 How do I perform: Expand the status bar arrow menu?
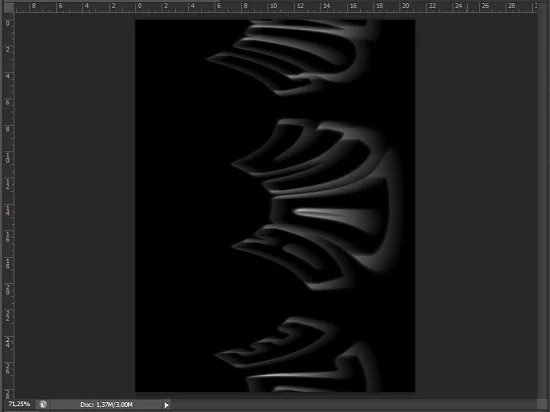coord(166,405)
